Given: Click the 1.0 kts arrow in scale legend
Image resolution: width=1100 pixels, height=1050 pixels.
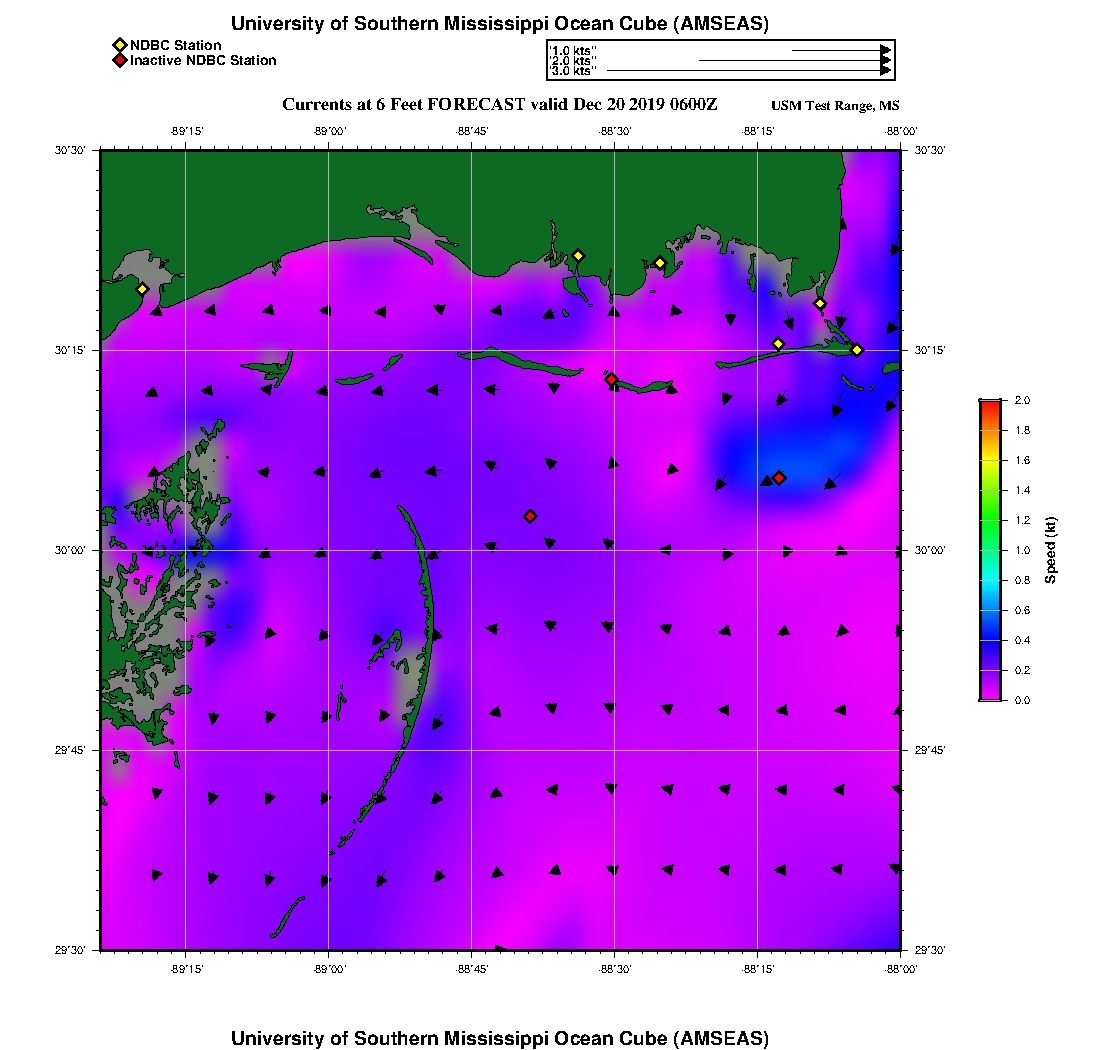Looking at the screenshot, I should (840, 49).
